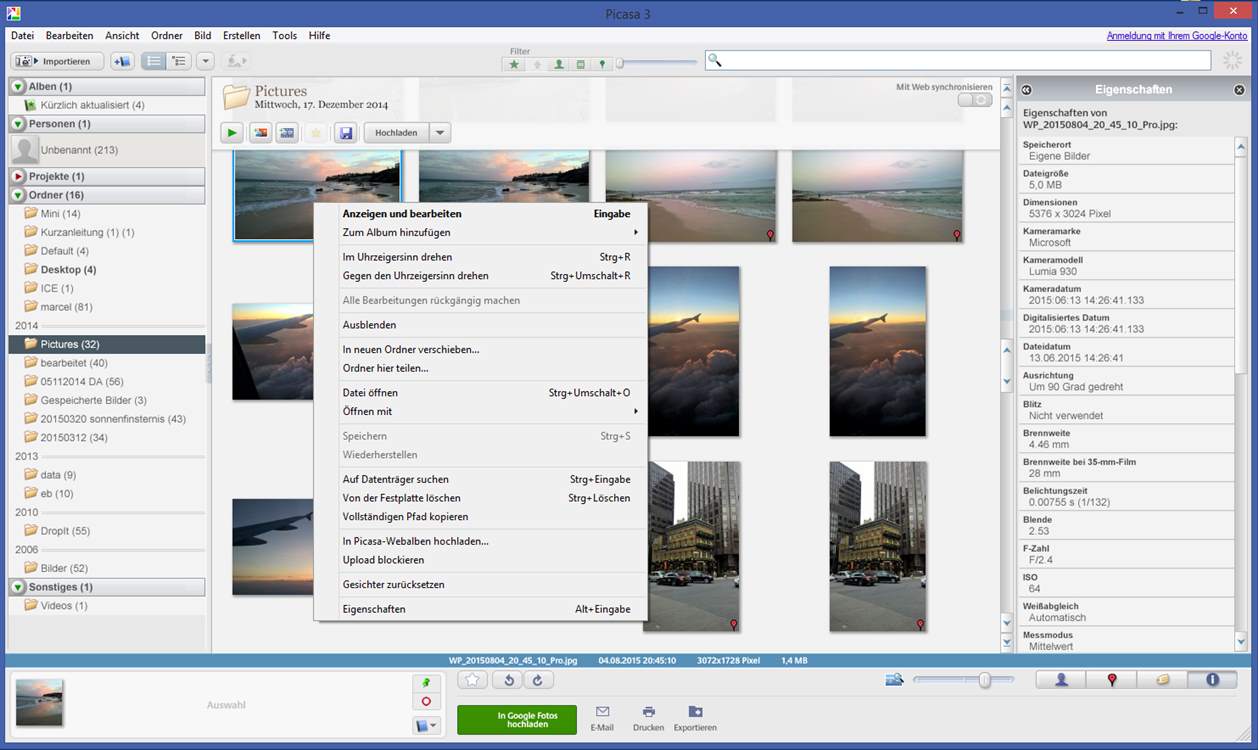Adjust the thumbnail size slider
This screenshot has width=1258, height=750.
pos(985,680)
